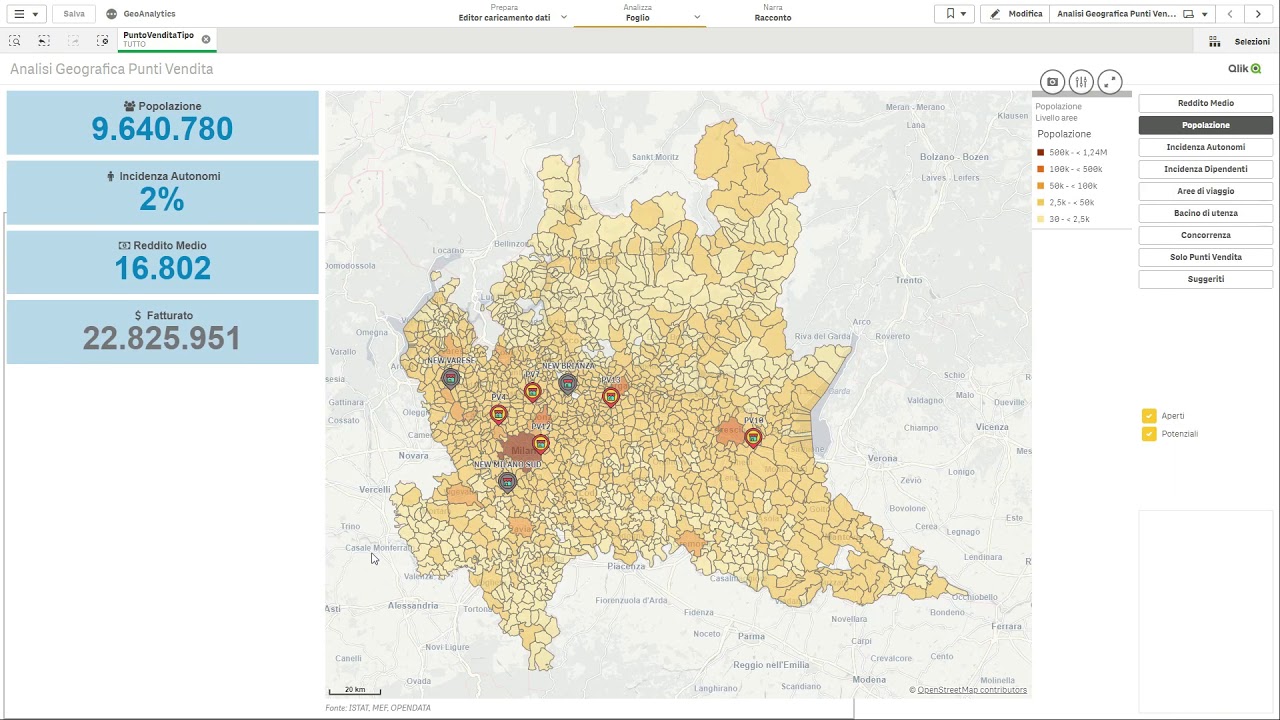Click the NEW VARESE store marker

tap(451, 378)
